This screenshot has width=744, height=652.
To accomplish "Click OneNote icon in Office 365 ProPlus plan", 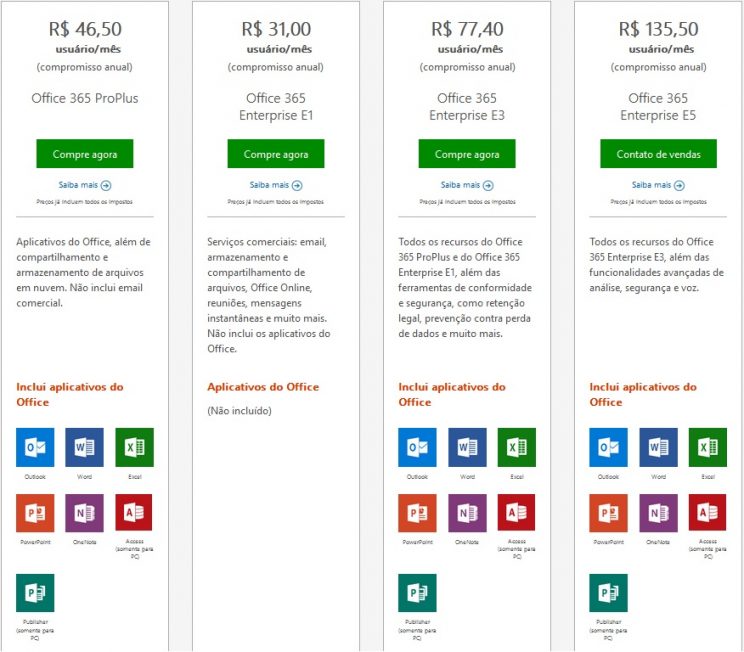I will [84, 512].
